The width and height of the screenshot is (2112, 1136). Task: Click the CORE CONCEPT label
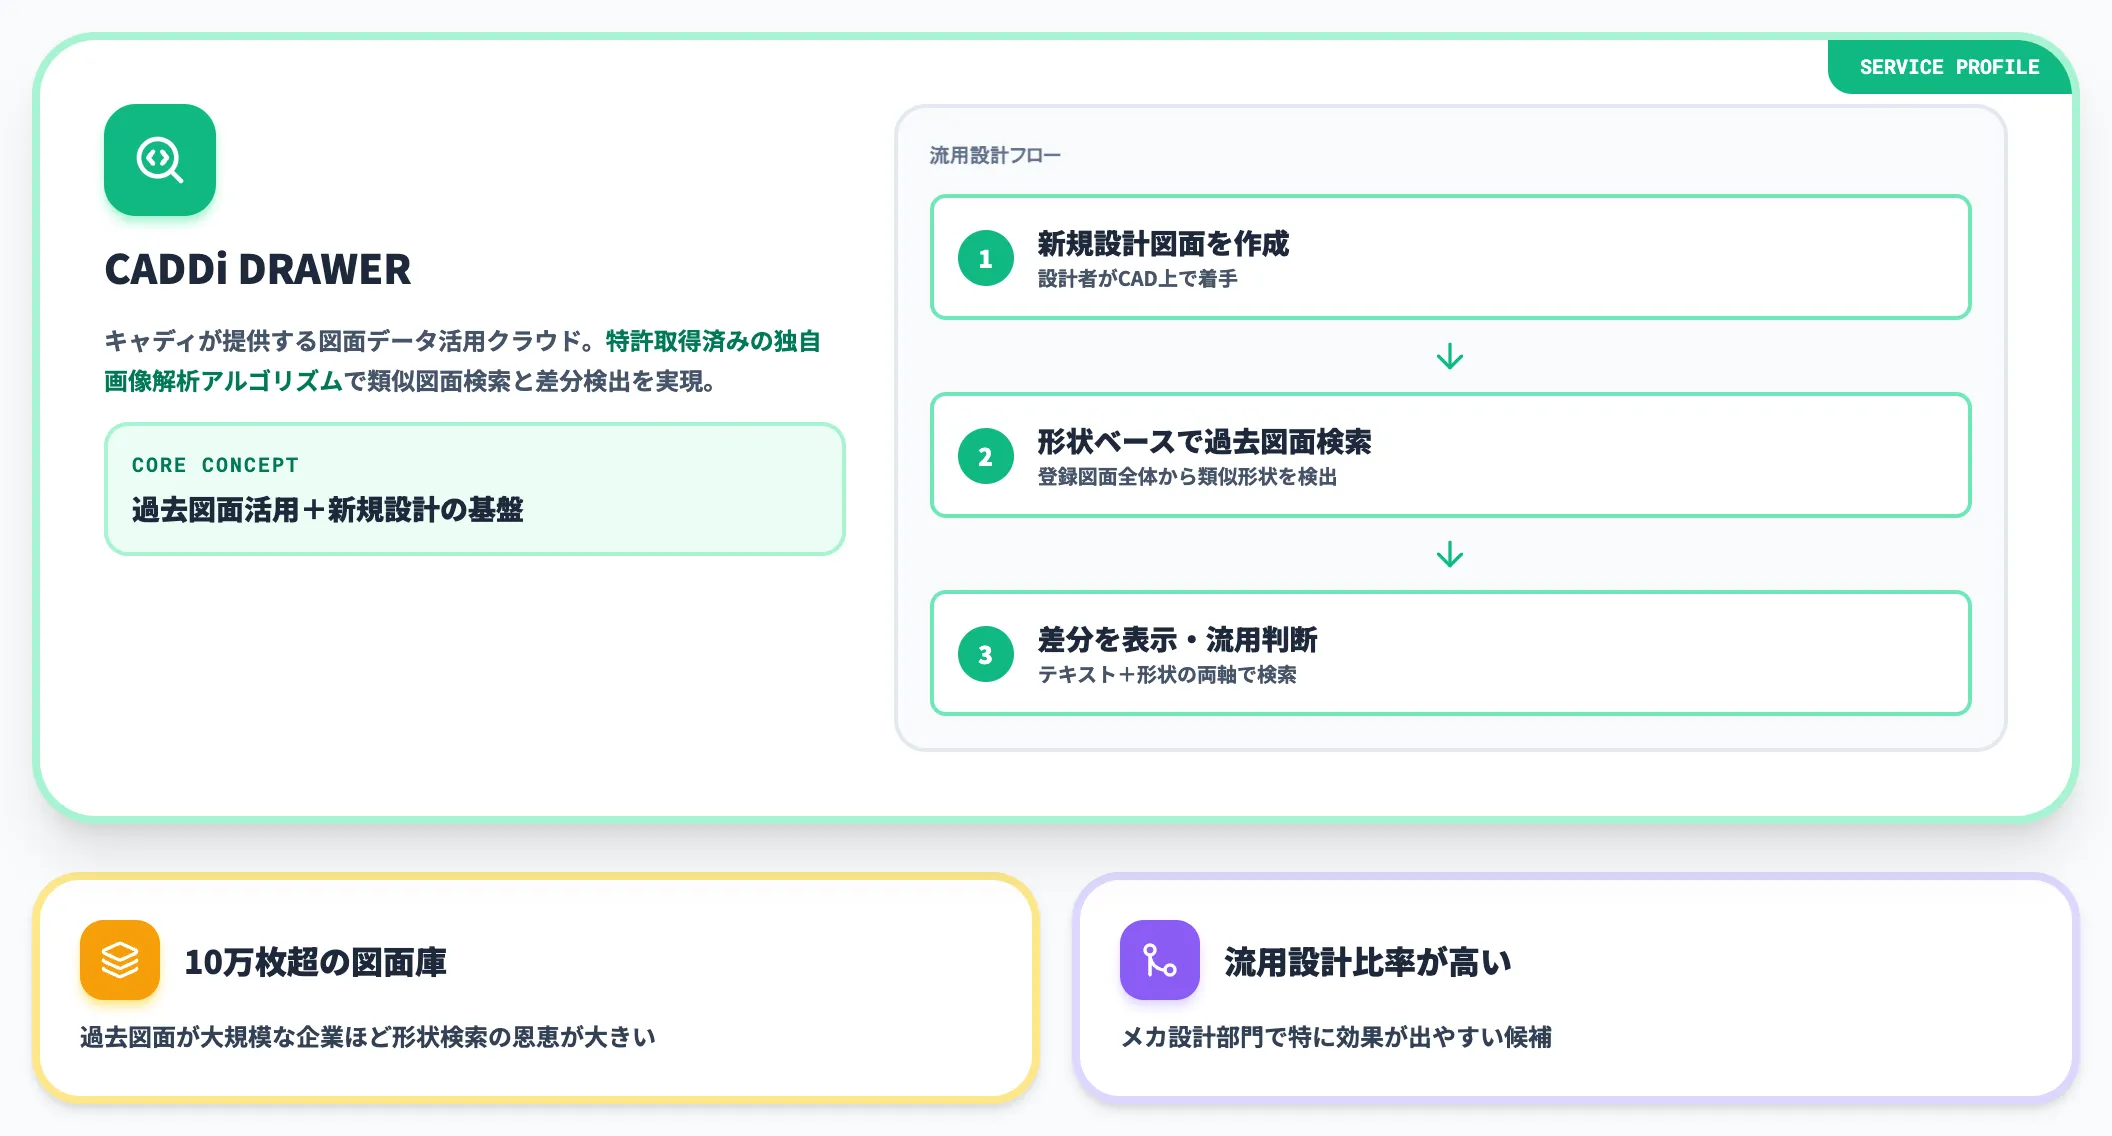coord(215,465)
